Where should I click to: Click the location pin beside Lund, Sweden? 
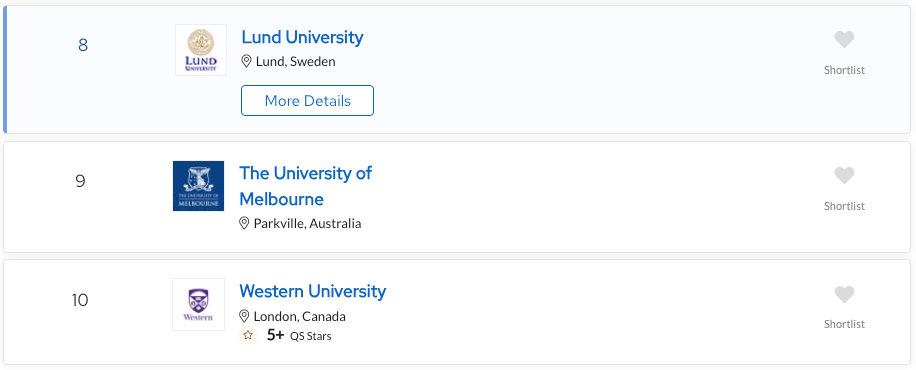point(247,61)
